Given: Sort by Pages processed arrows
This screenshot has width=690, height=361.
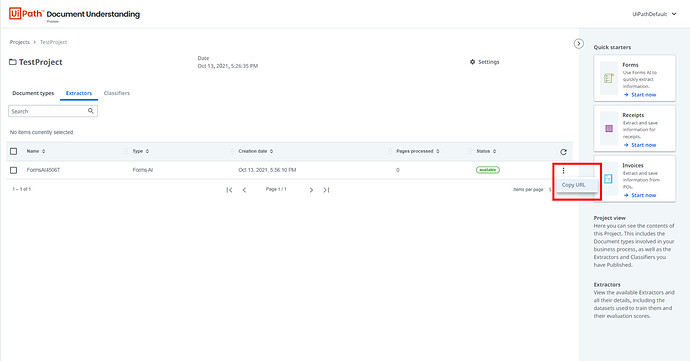Looking at the screenshot, I should [438, 151].
